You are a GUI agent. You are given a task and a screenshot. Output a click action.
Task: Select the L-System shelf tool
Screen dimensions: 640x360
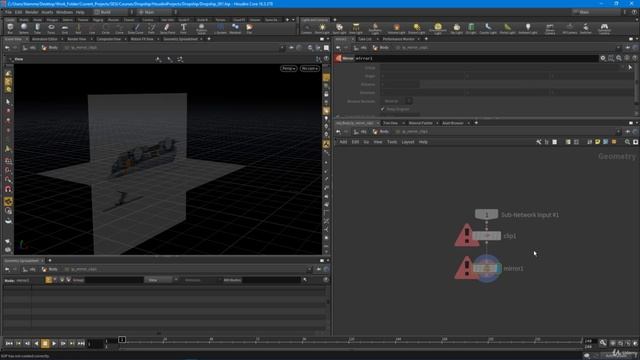[x=220, y=28]
